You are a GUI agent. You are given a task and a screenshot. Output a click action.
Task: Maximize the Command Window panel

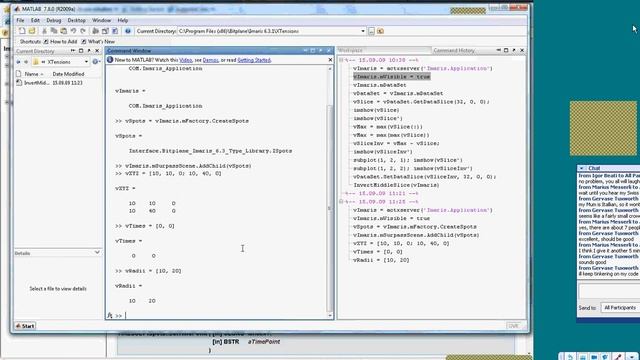coord(313,51)
